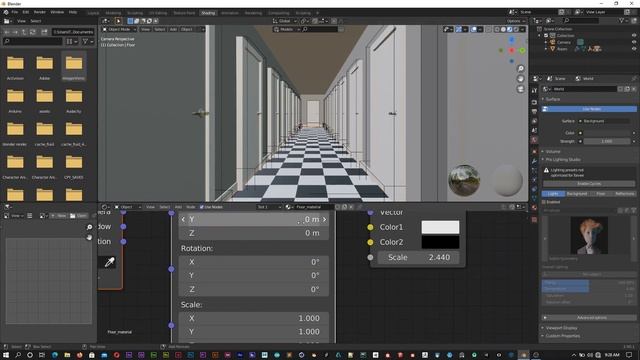Switch to the Shading workspace tab
Screen dimensions: 640x360
tap(208, 13)
